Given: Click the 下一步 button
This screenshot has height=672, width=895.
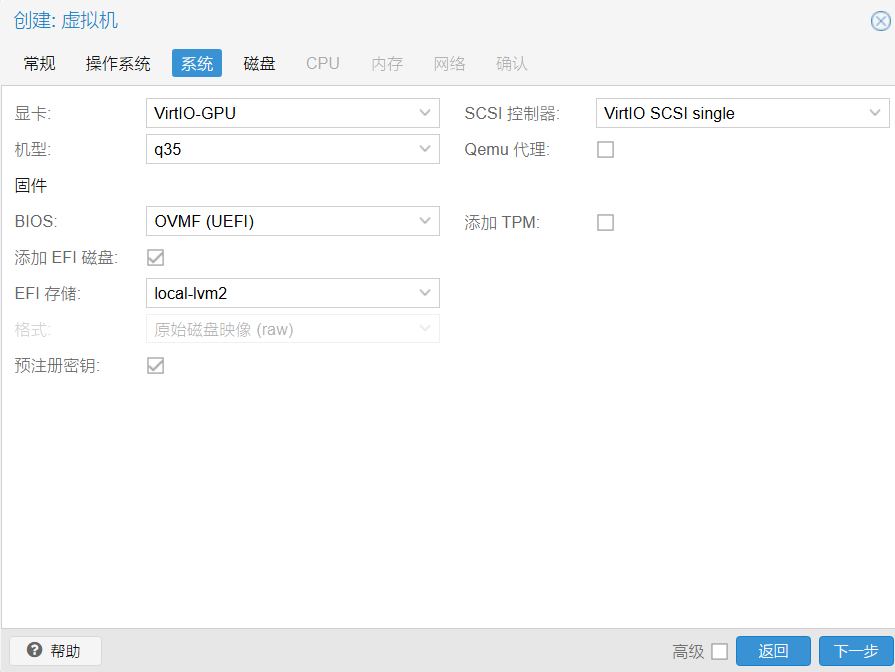Looking at the screenshot, I should [x=855, y=652].
